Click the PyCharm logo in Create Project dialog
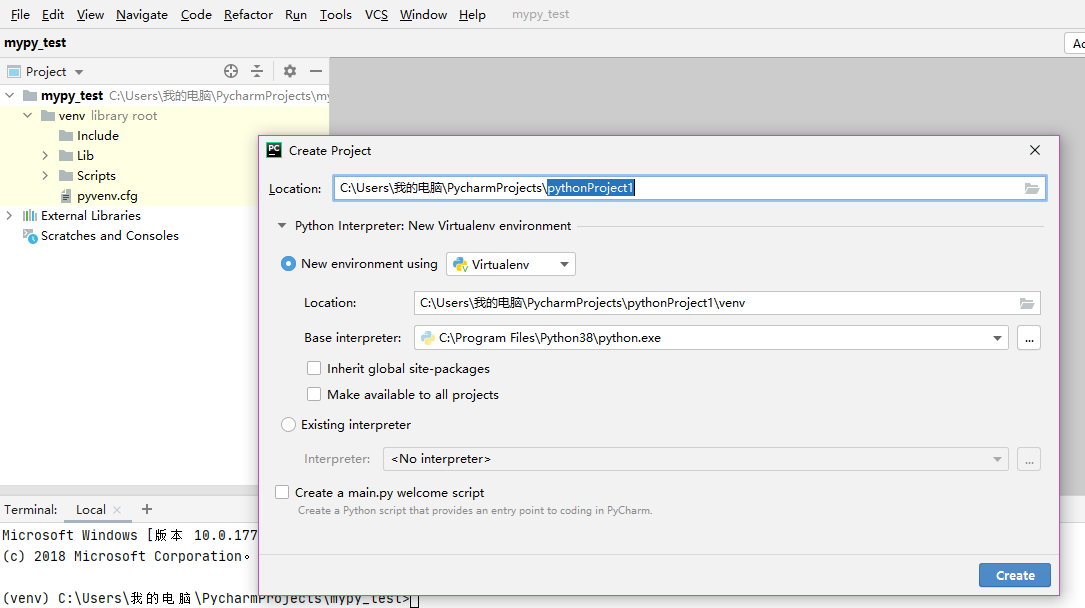This screenshot has width=1085, height=608. pyautogui.click(x=274, y=150)
